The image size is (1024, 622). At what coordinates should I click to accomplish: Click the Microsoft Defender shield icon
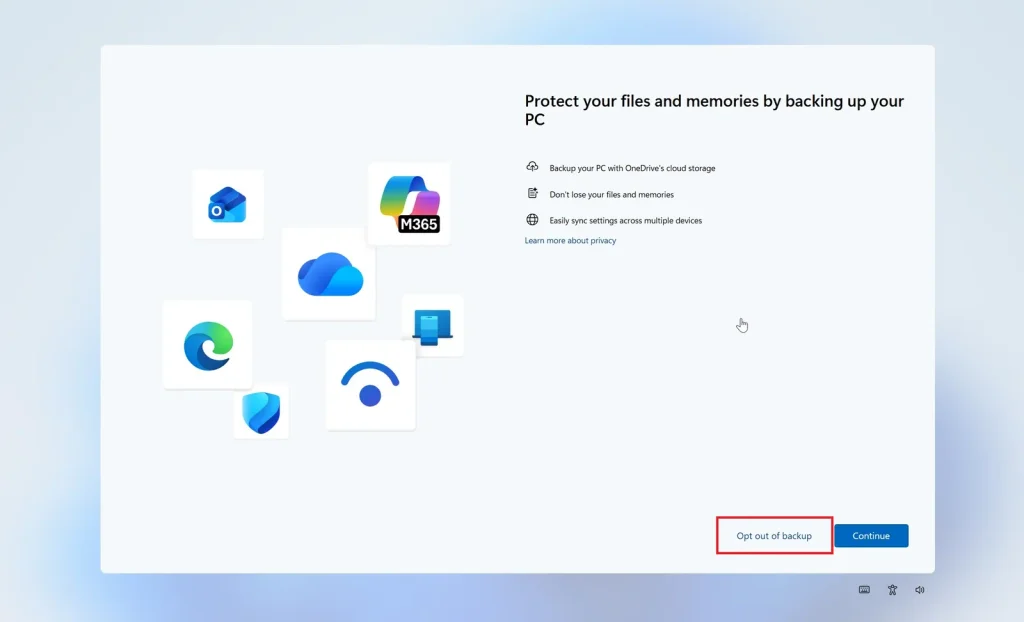tap(261, 412)
